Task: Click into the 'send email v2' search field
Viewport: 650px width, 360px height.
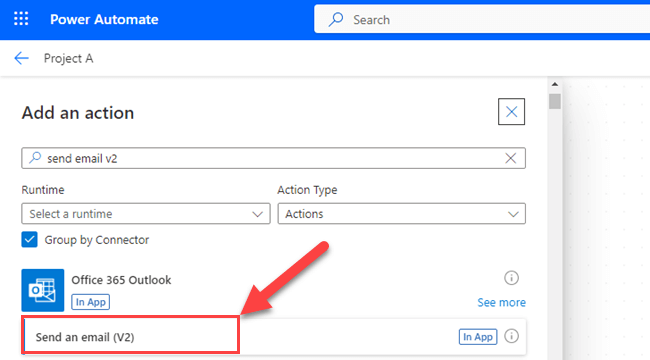Action: [x=273, y=158]
